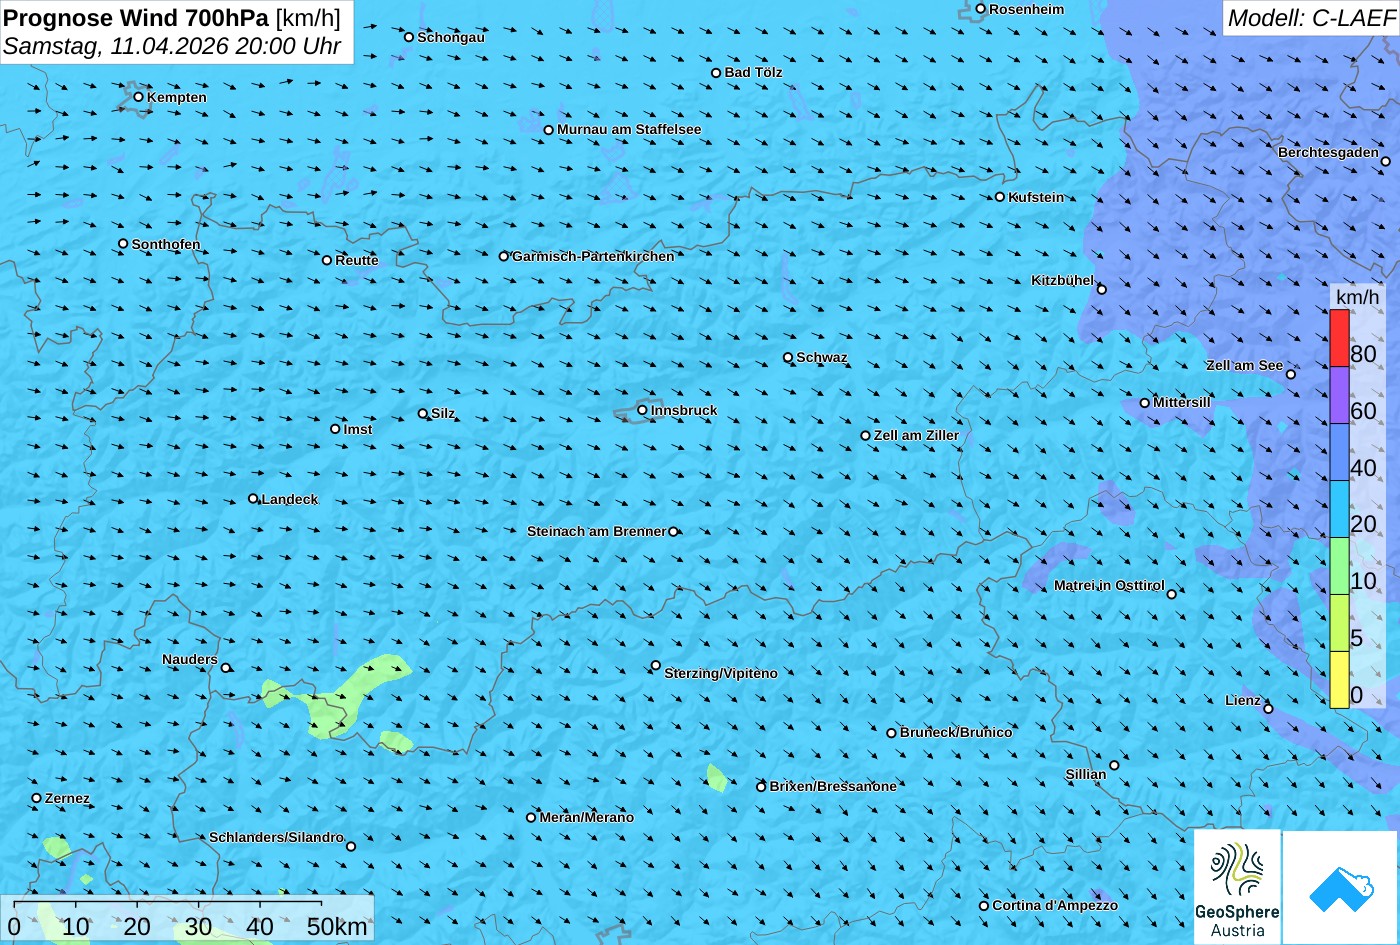The image size is (1400, 945).
Task: Click the Kempten city marker
Action: pos(138,97)
